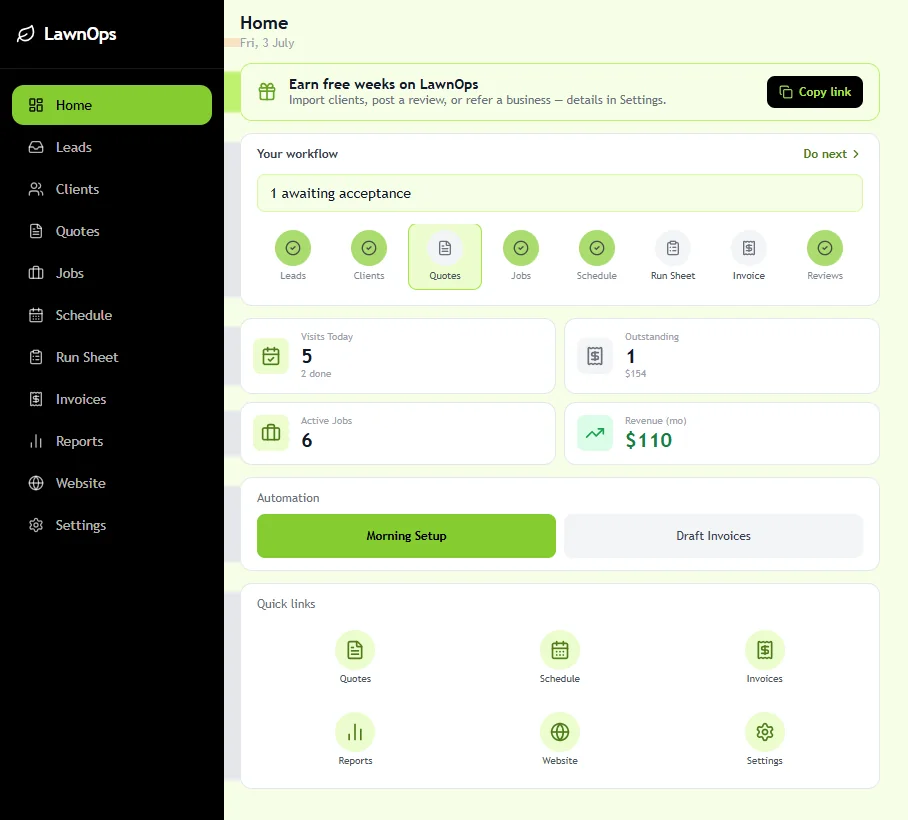Click the Invoices dollar icon in sidebar
This screenshot has height=820, width=908.
(x=36, y=399)
